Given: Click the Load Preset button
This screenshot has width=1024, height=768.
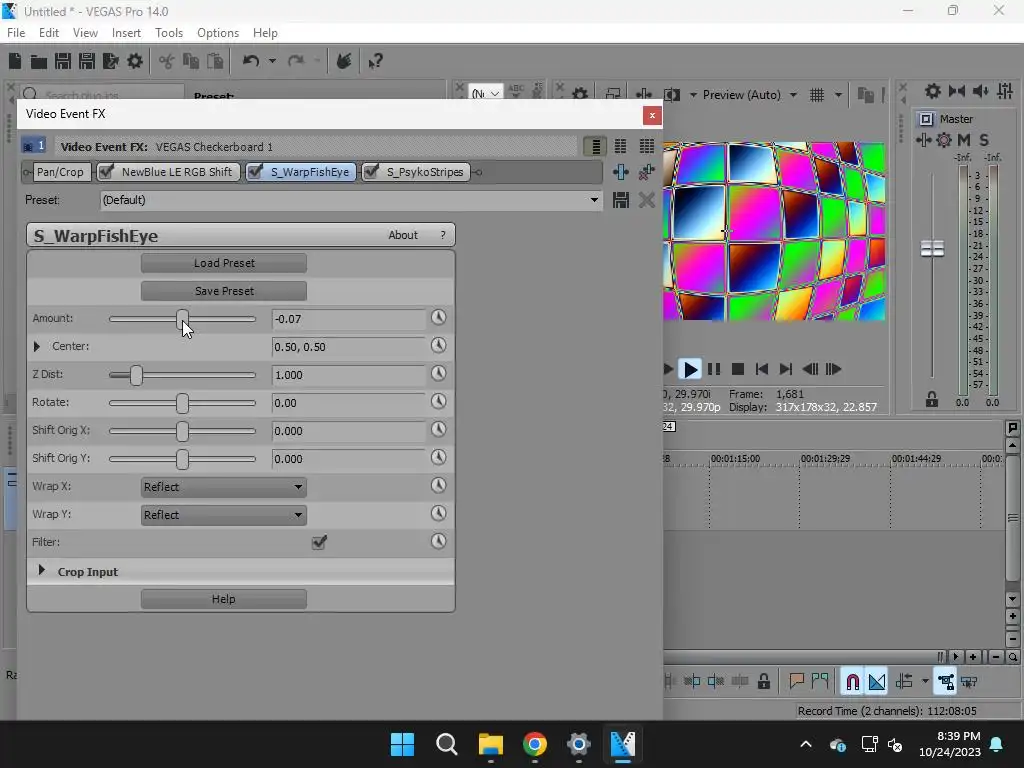Looking at the screenshot, I should [x=224, y=263].
